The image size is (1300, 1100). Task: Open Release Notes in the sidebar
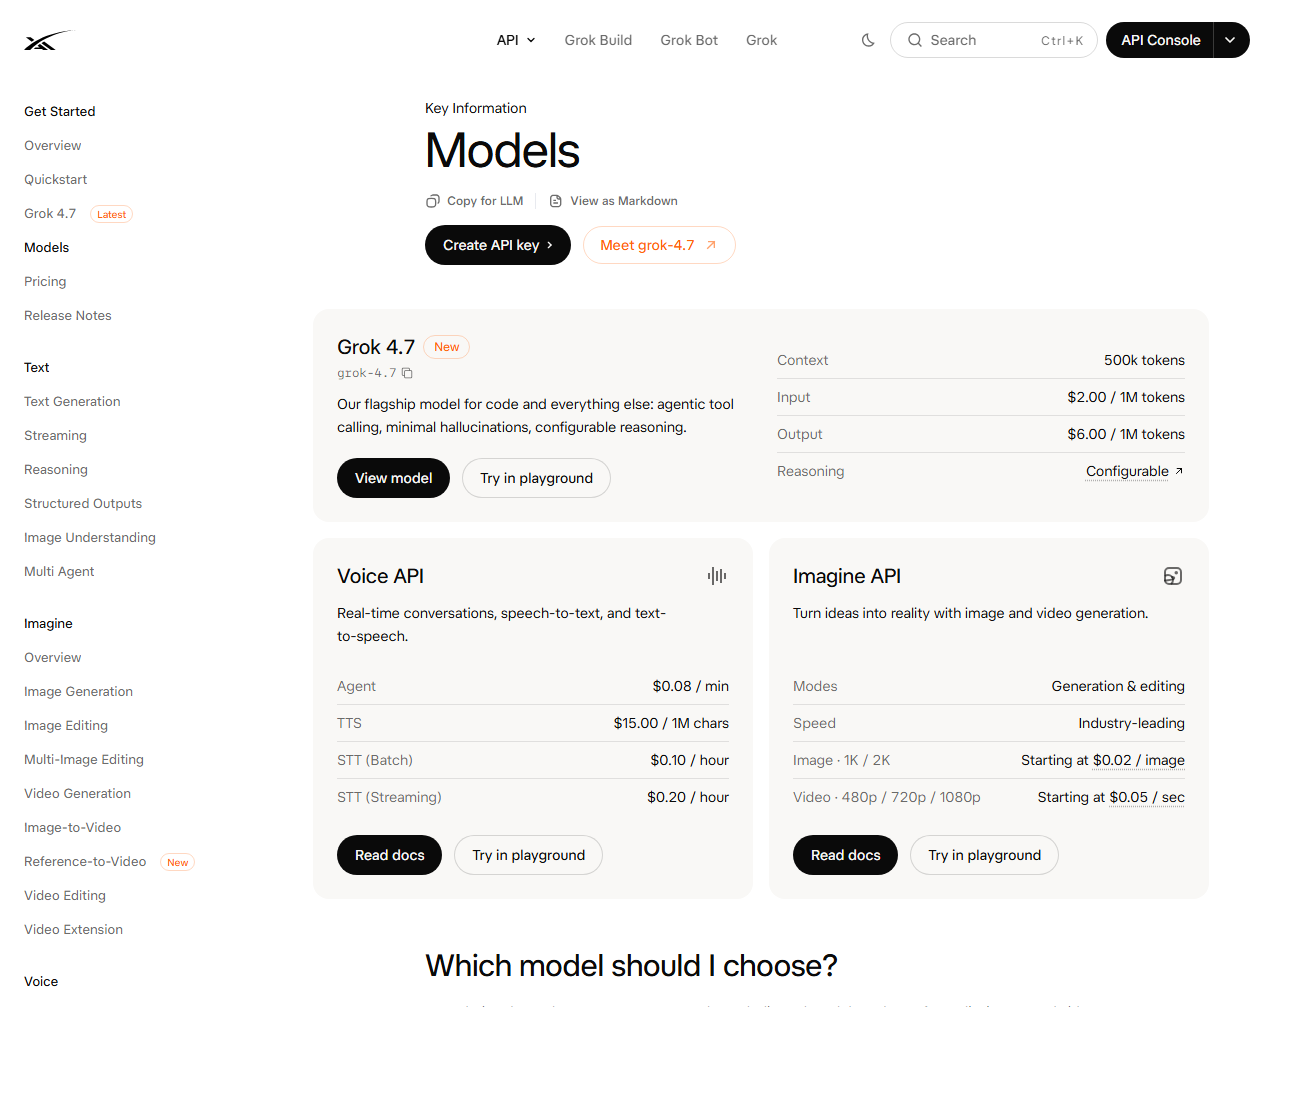pyautogui.click(x=68, y=316)
